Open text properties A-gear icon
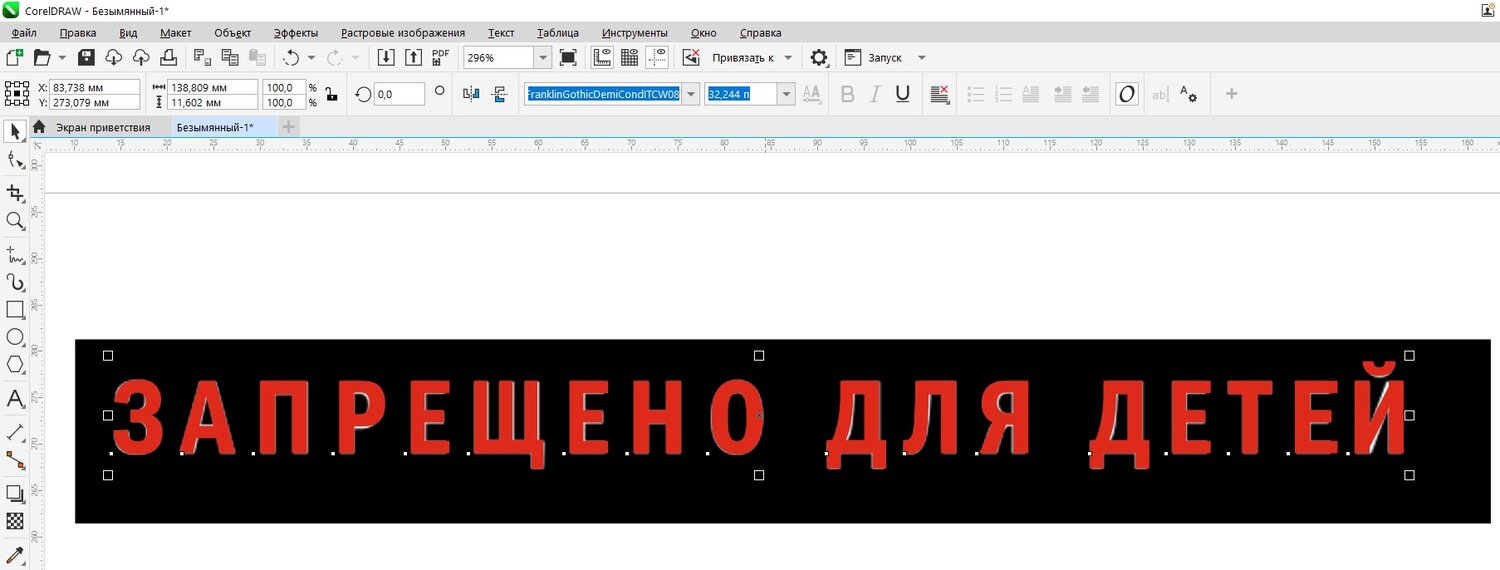This screenshot has width=1500, height=570. tap(1188, 94)
